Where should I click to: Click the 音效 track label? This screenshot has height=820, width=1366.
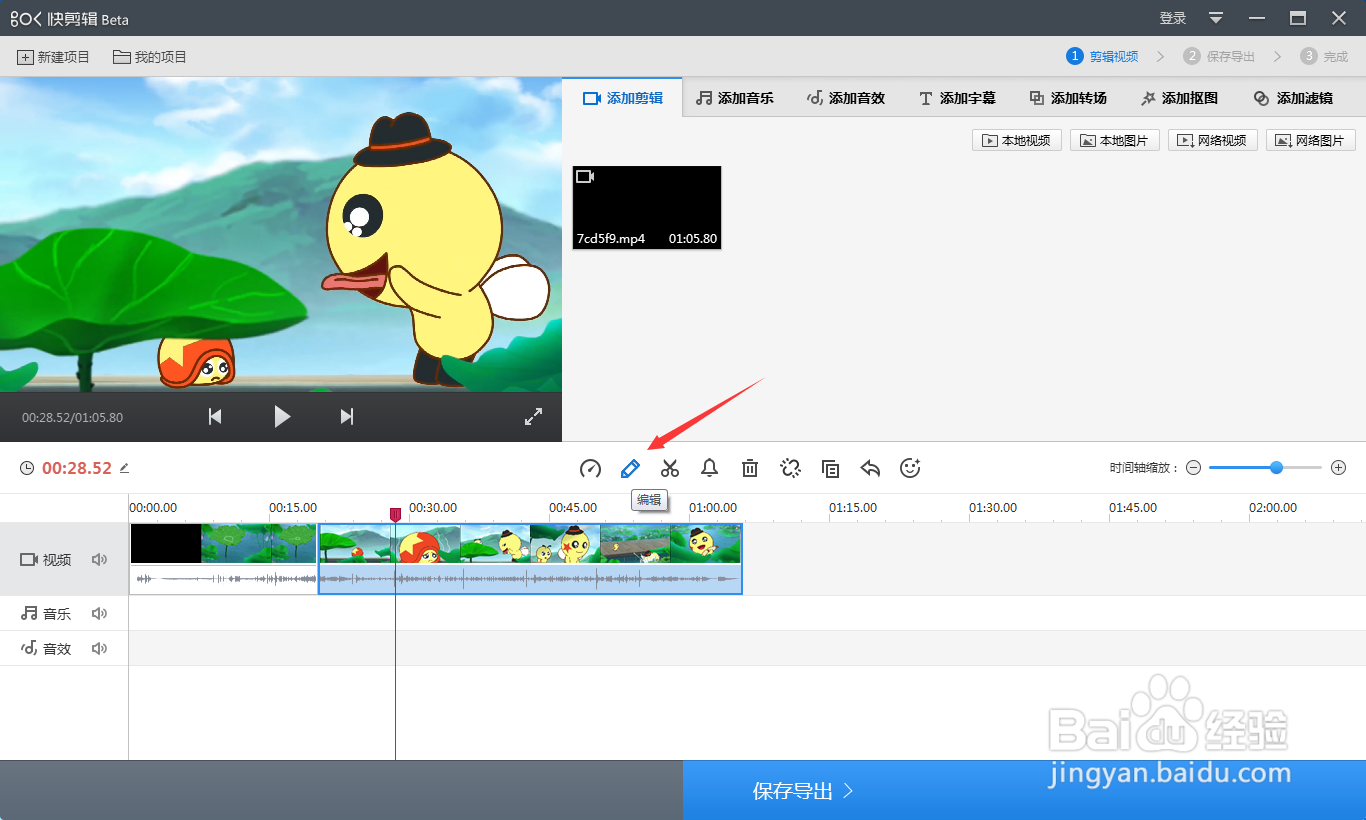click(x=46, y=649)
